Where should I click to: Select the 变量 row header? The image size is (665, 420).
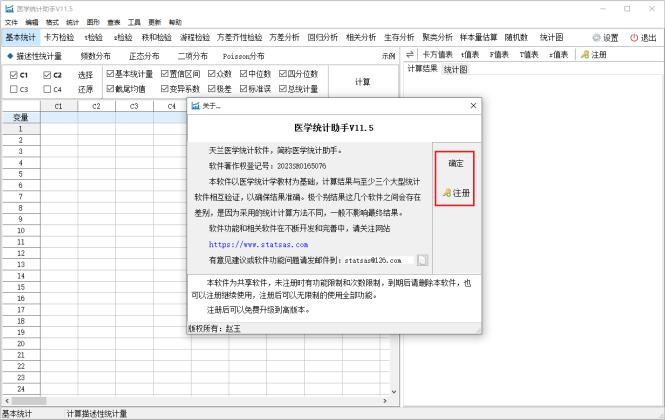click(x=21, y=118)
